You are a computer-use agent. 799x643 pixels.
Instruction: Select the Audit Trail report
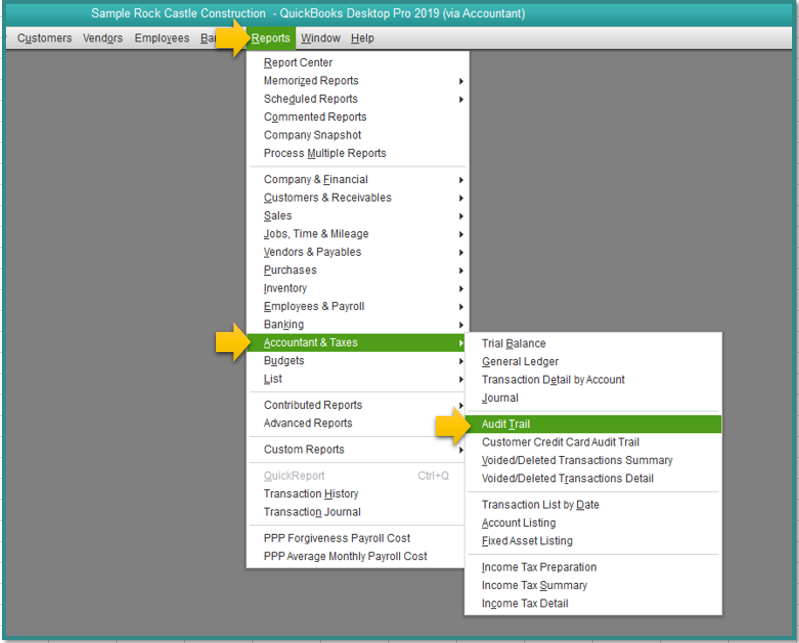click(x=594, y=424)
